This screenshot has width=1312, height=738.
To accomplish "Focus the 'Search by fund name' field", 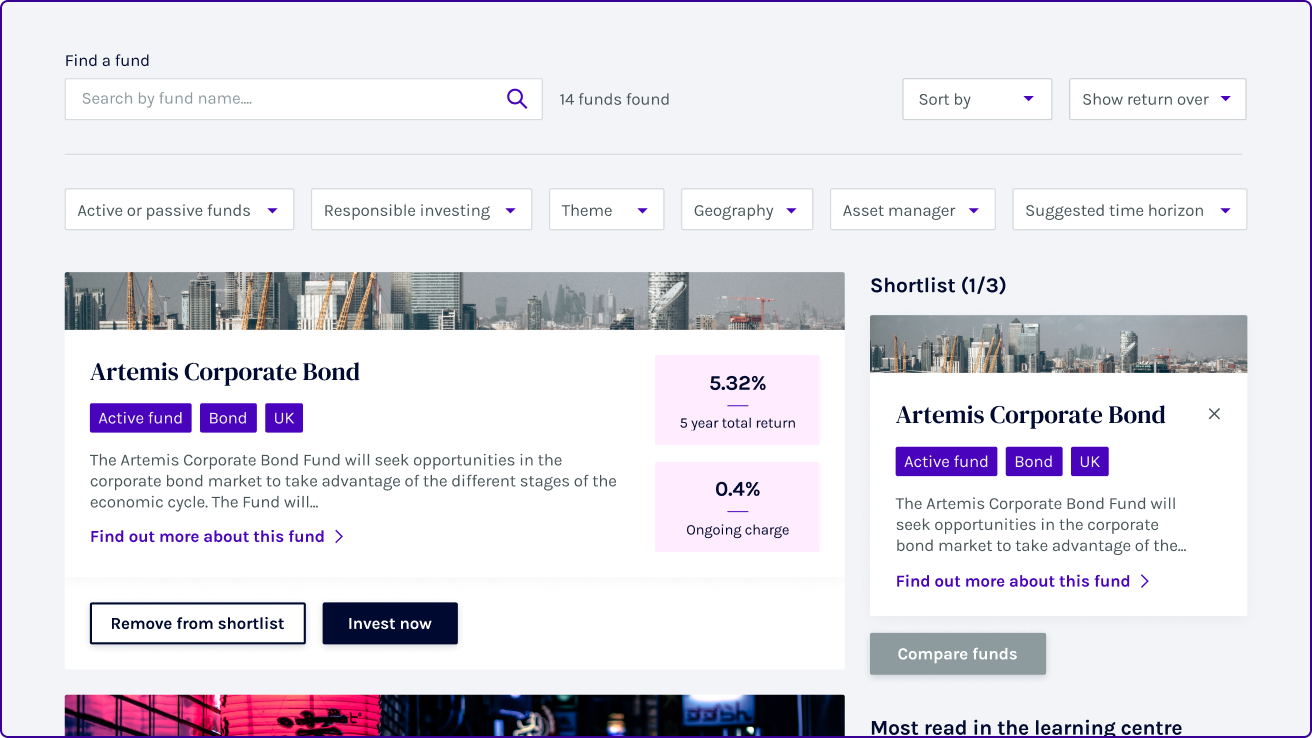I will pyautogui.click(x=303, y=99).
